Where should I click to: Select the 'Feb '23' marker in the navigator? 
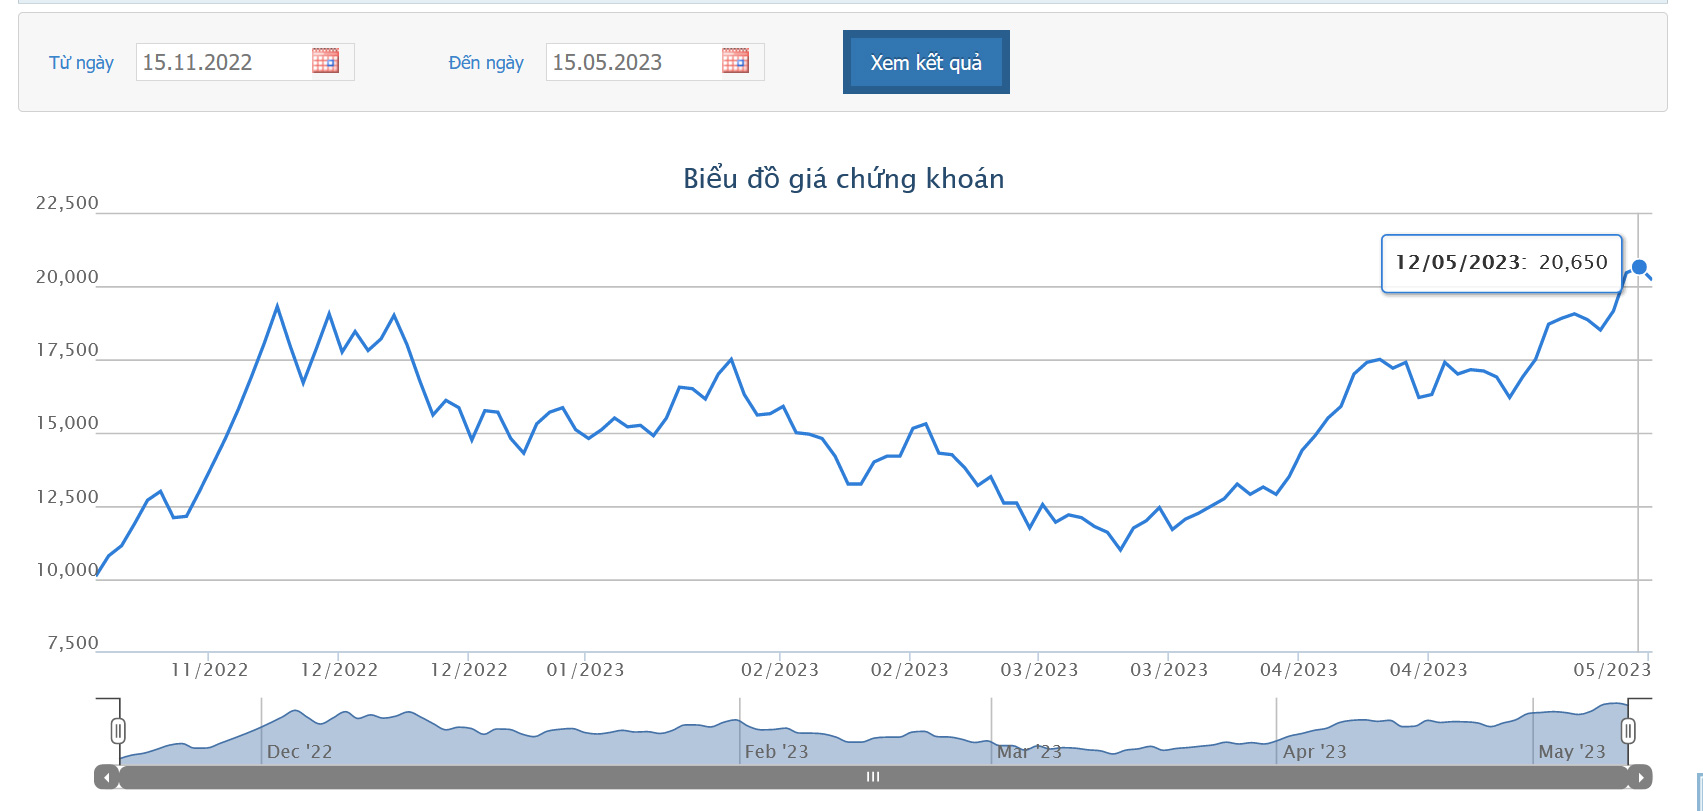coord(776,752)
